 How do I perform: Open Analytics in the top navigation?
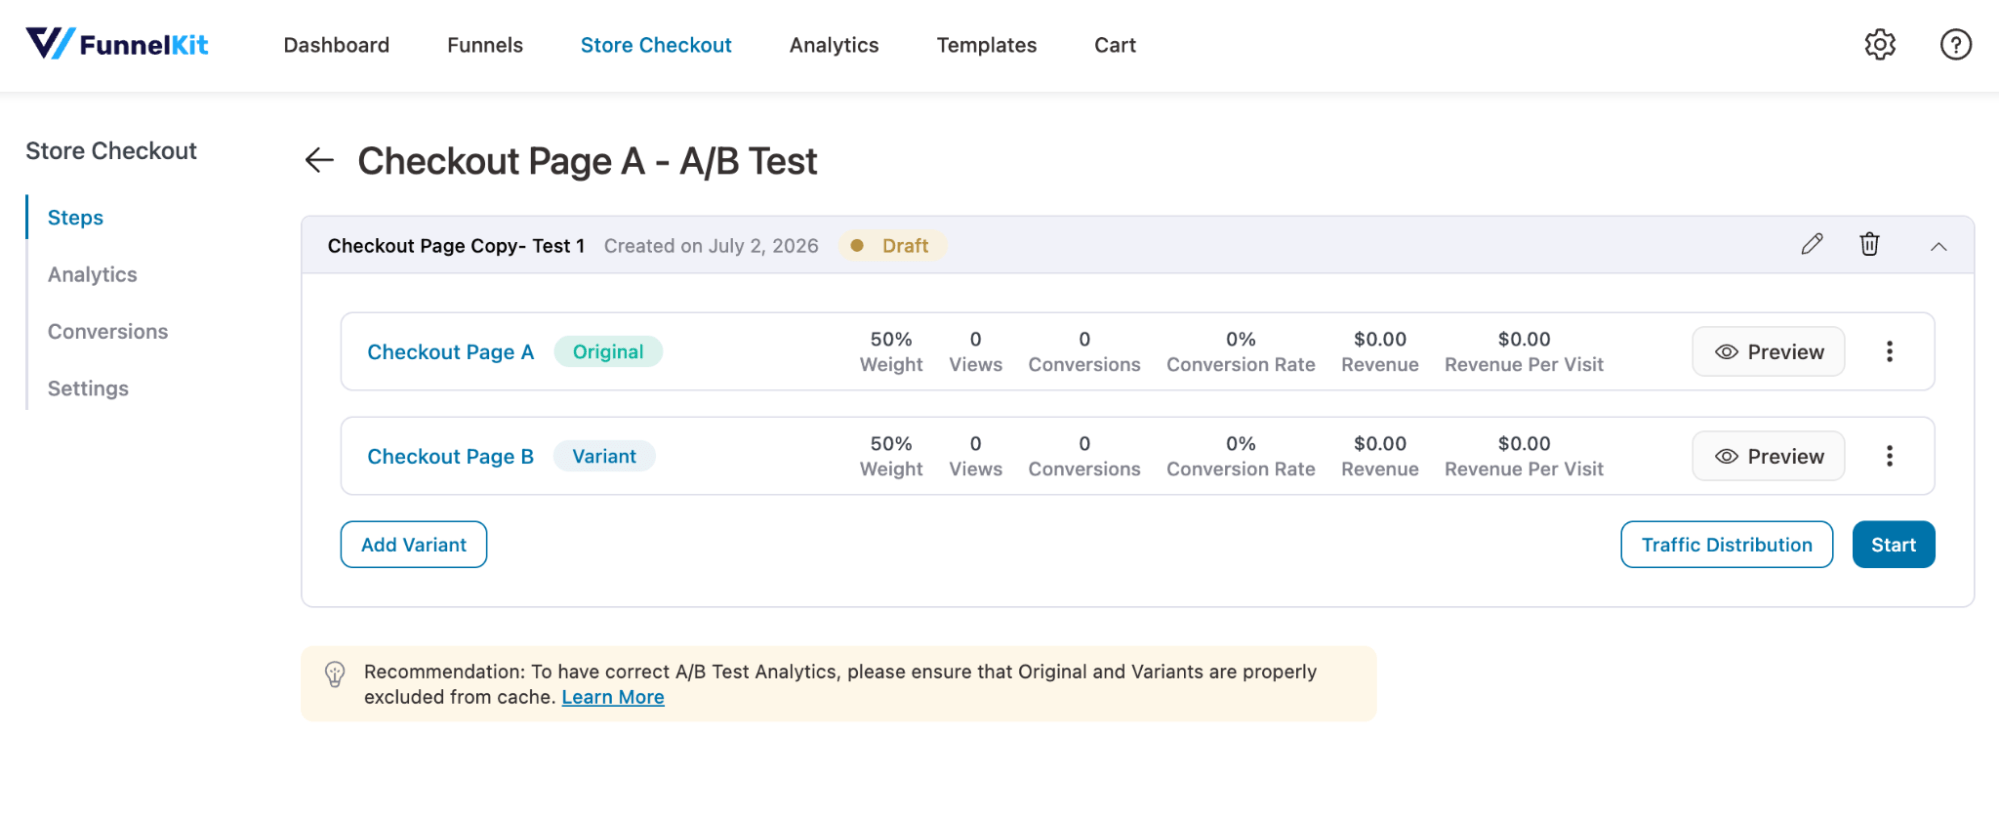[x=834, y=45]
